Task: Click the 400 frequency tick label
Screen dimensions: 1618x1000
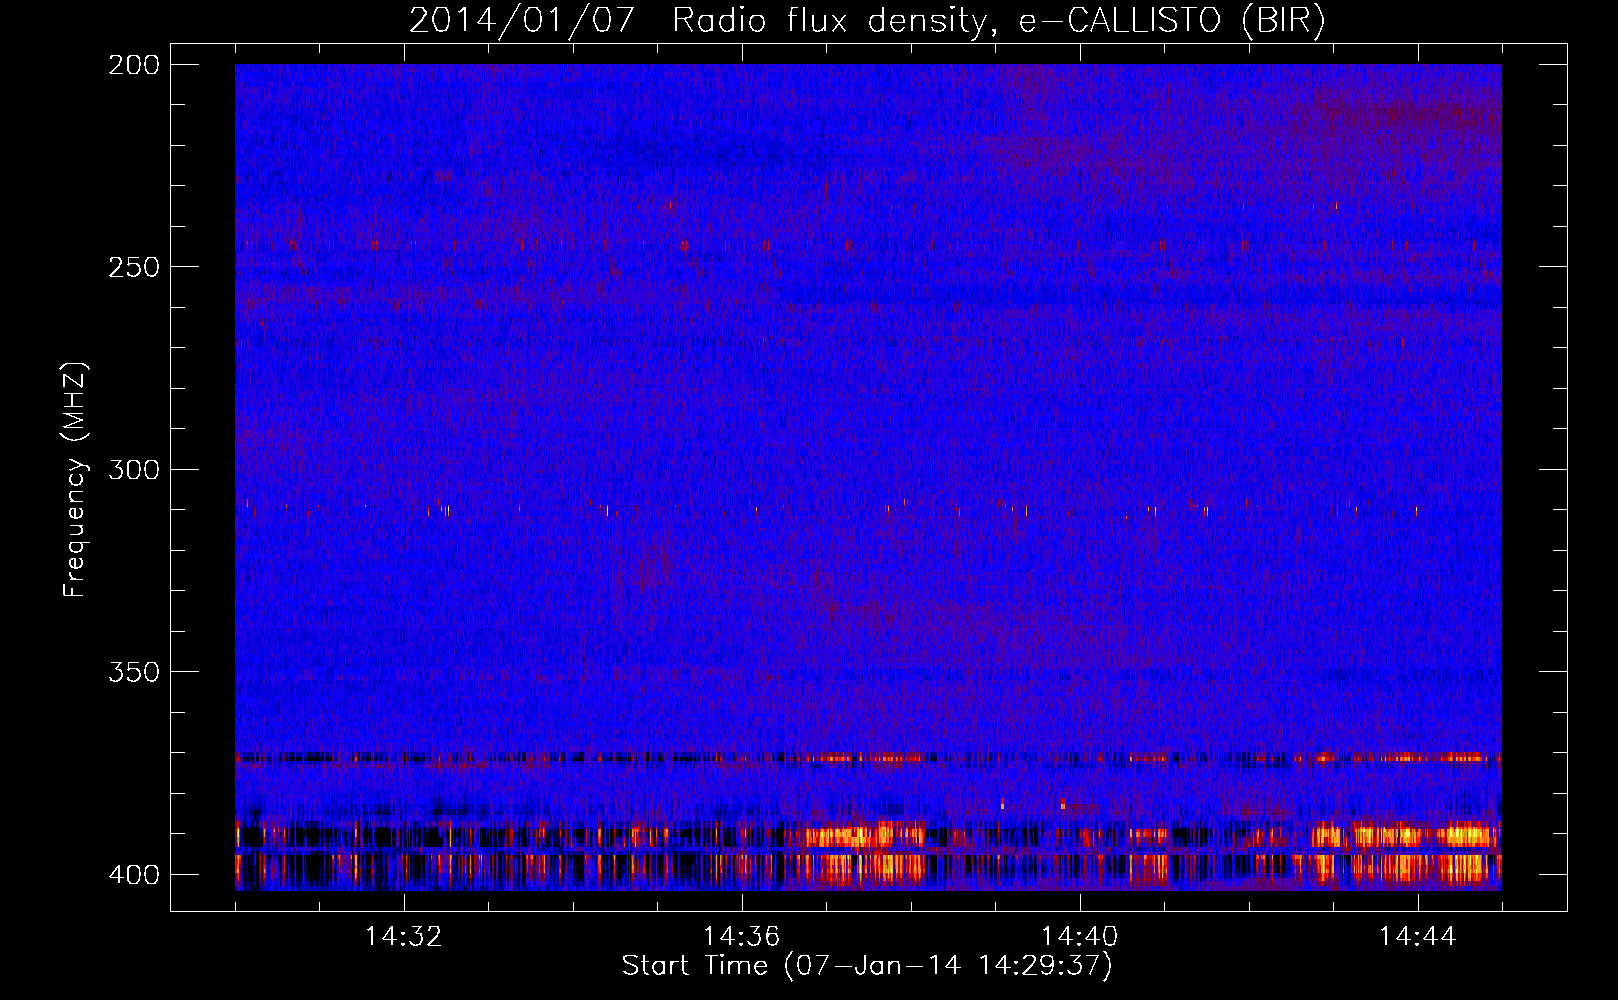Action: (133, 875)
